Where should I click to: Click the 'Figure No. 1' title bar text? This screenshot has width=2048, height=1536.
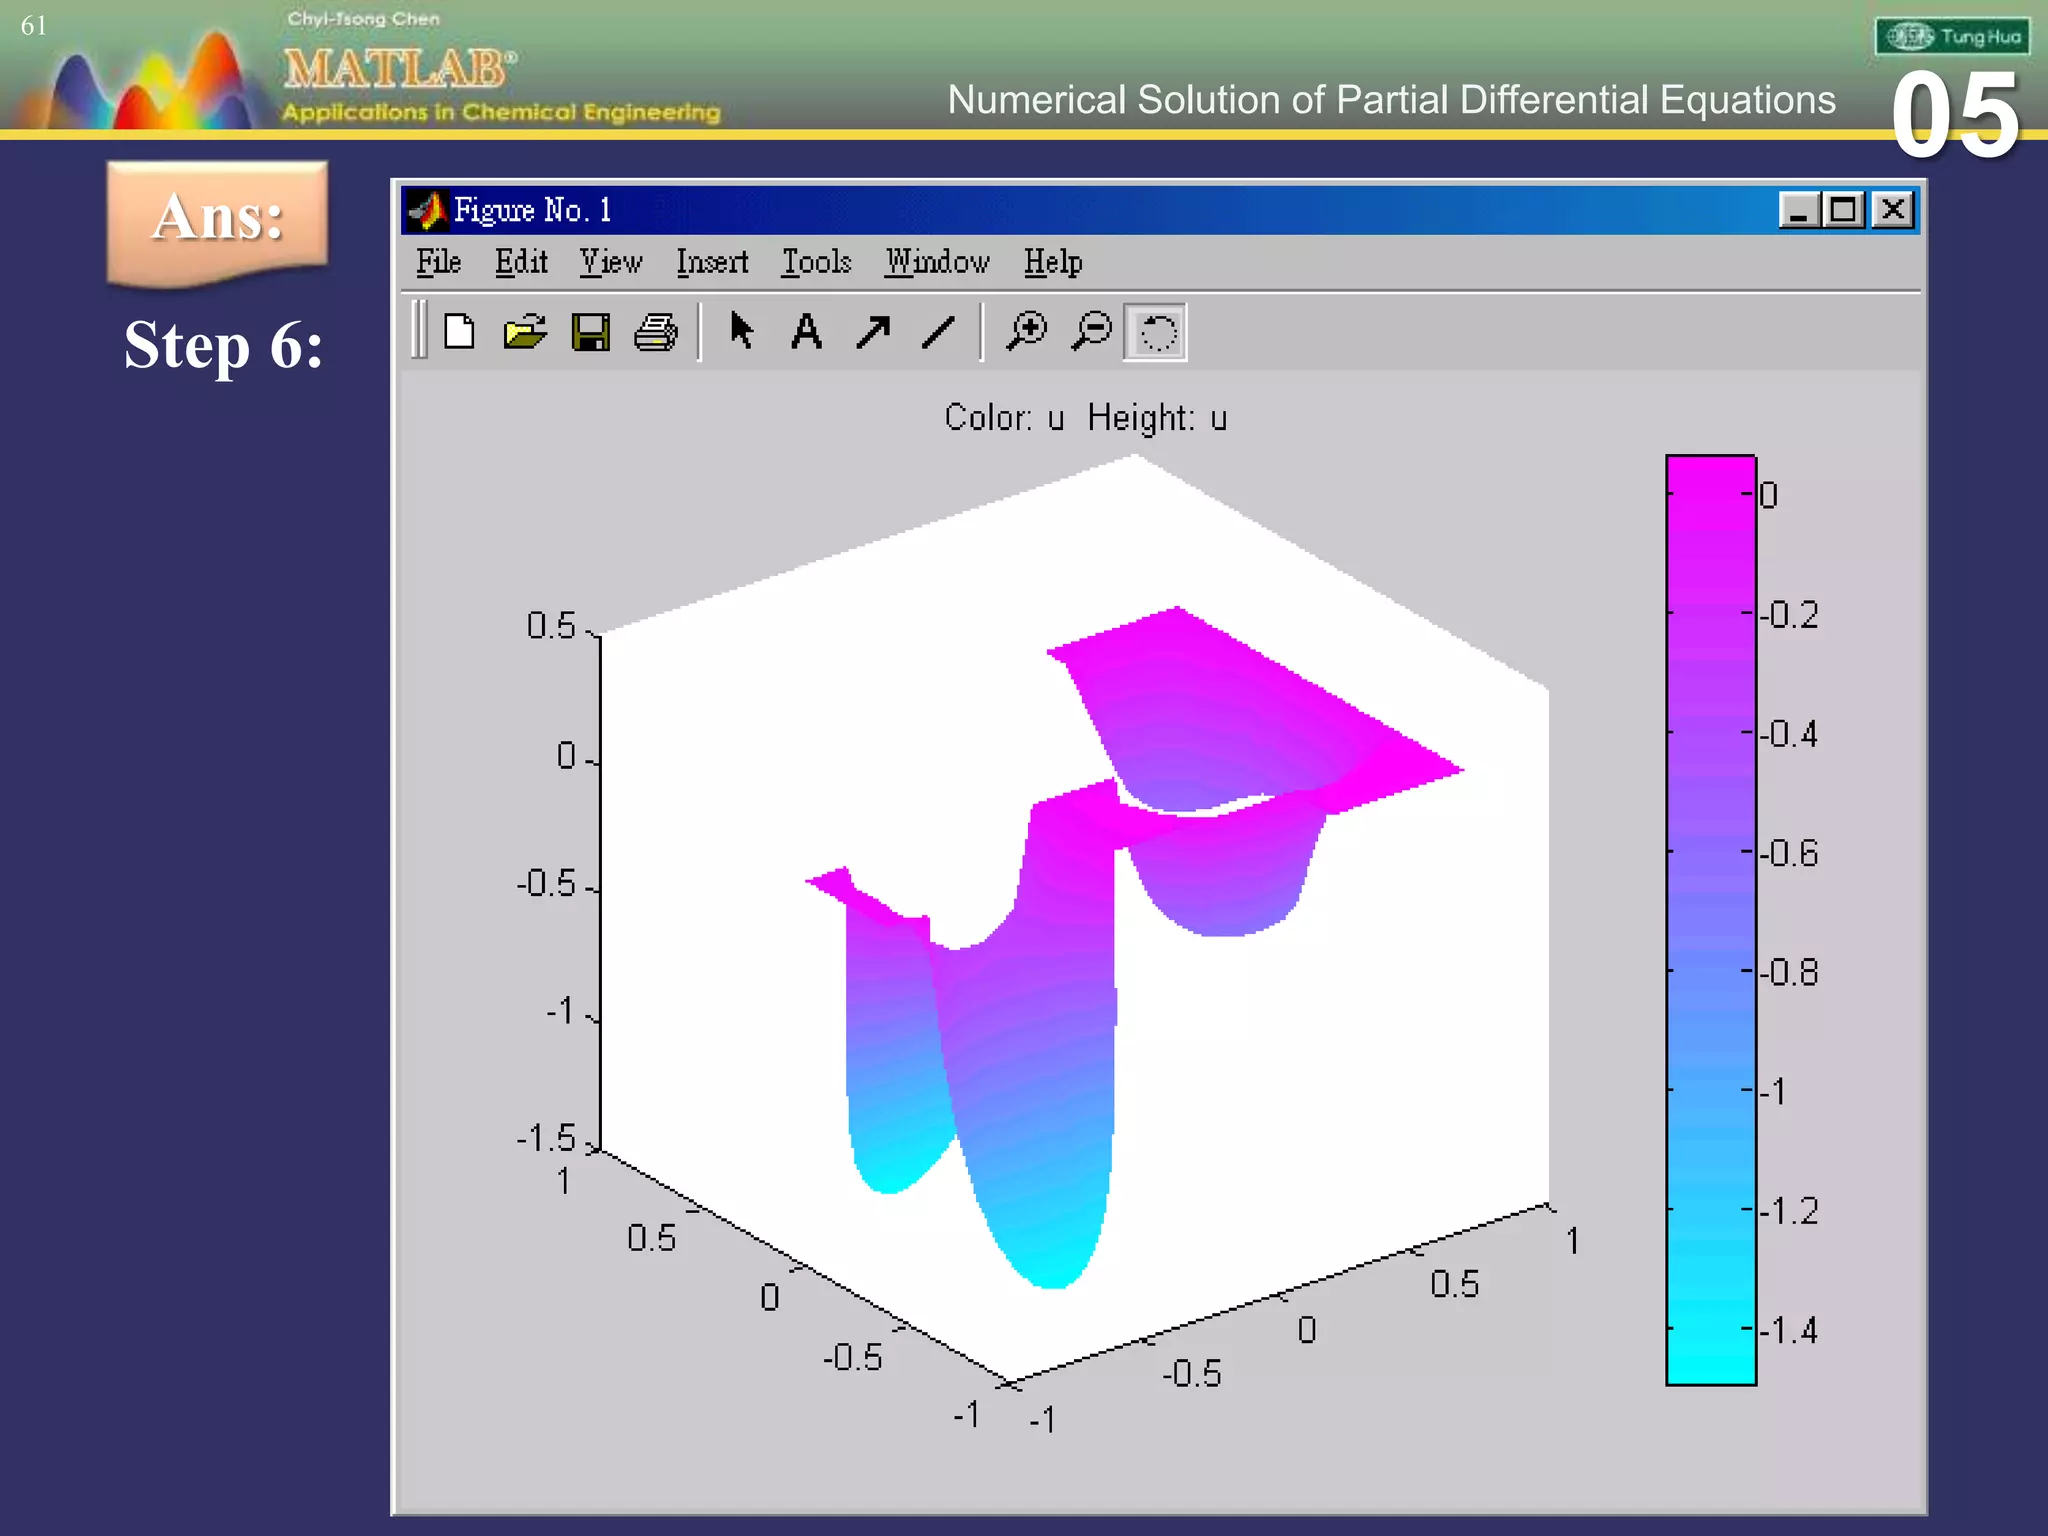tap(532, 210)
